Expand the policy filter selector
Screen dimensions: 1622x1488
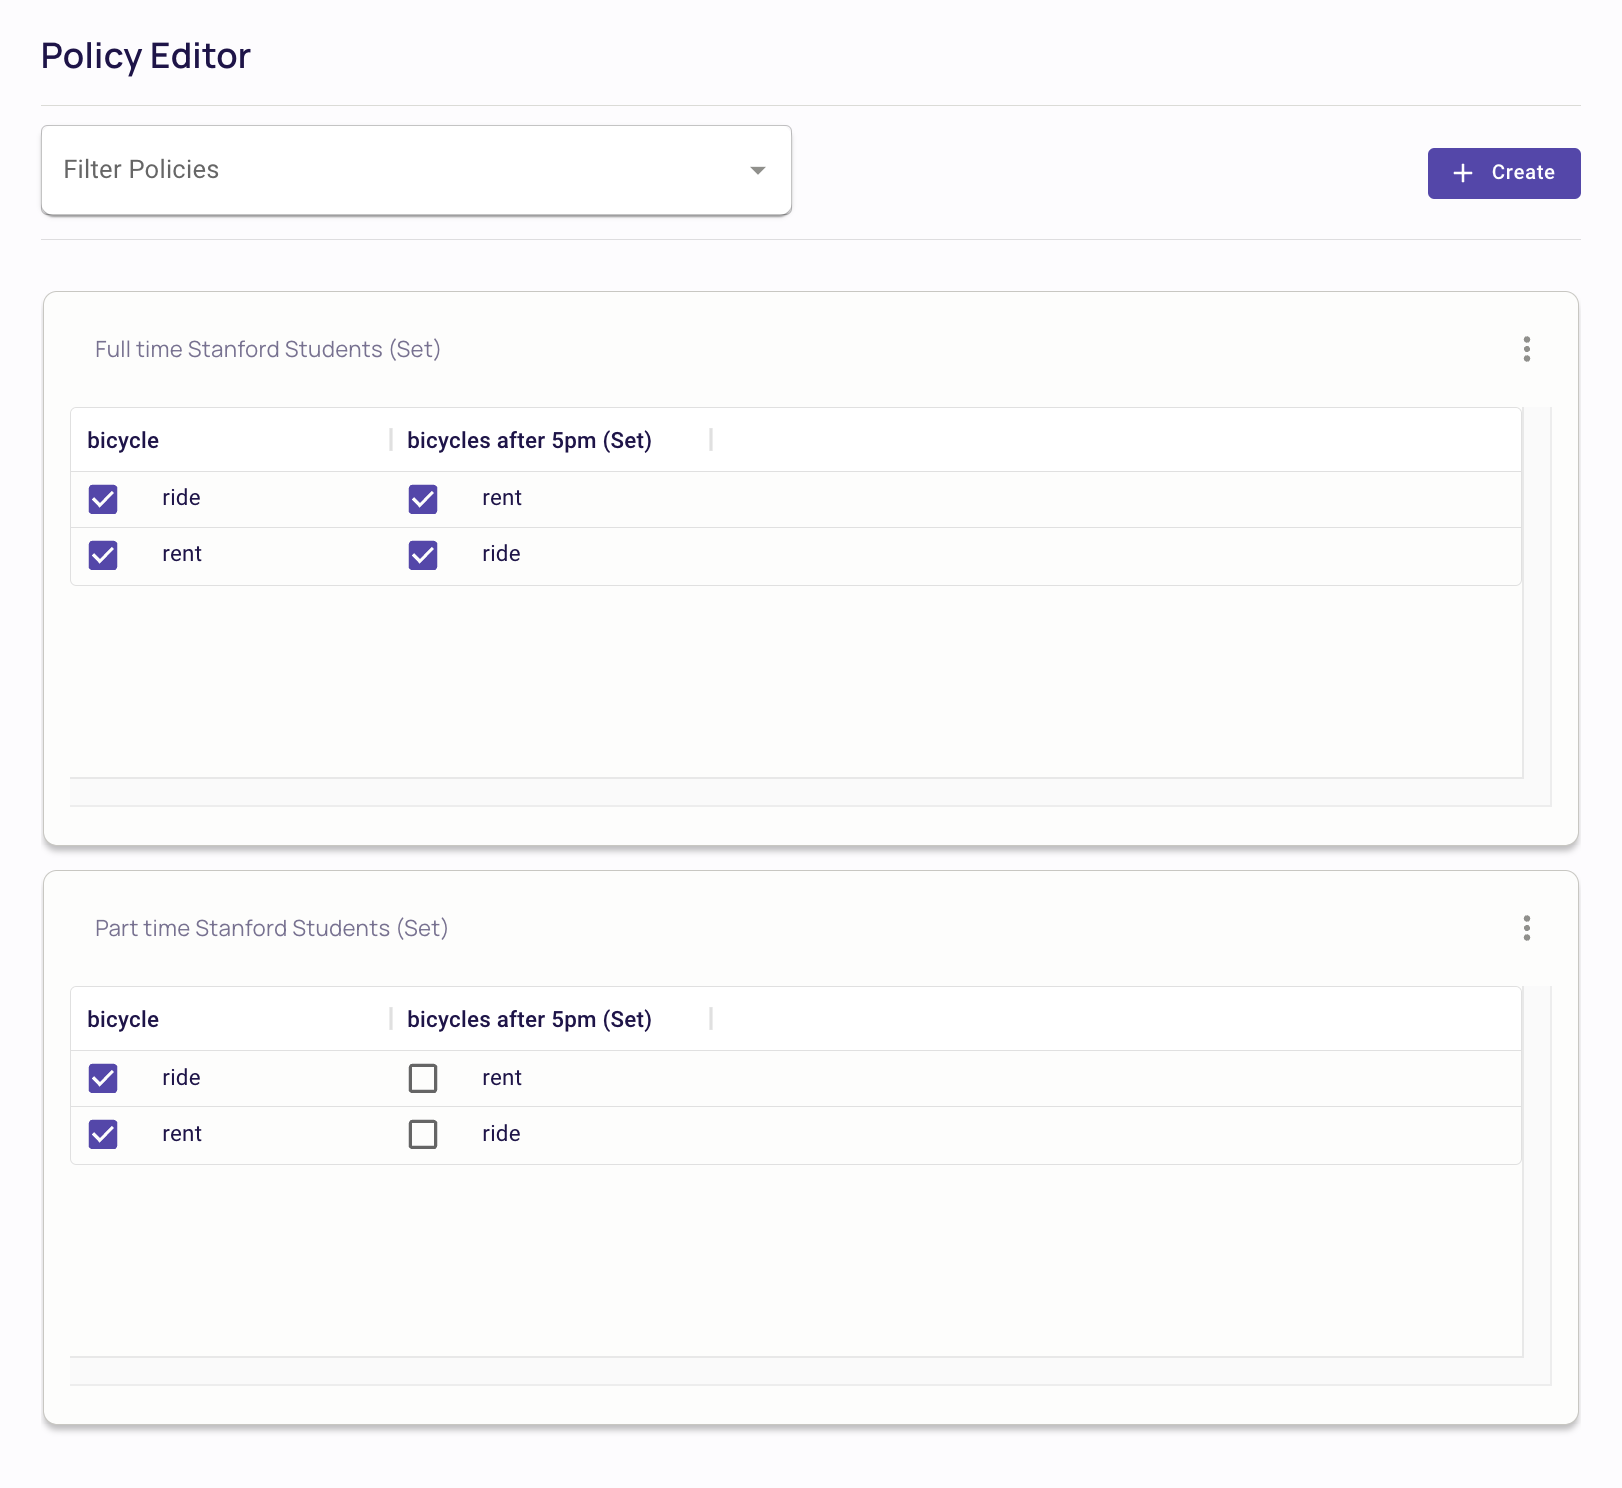(416, 170)
